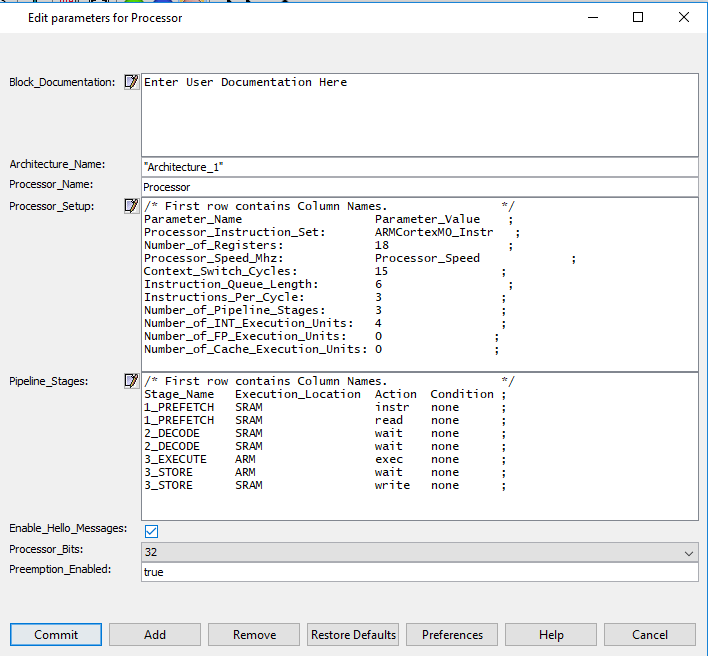This screenshot has height=656, width=708.
Task: Click the Architecture_Name input field
Action: point(420,167)
